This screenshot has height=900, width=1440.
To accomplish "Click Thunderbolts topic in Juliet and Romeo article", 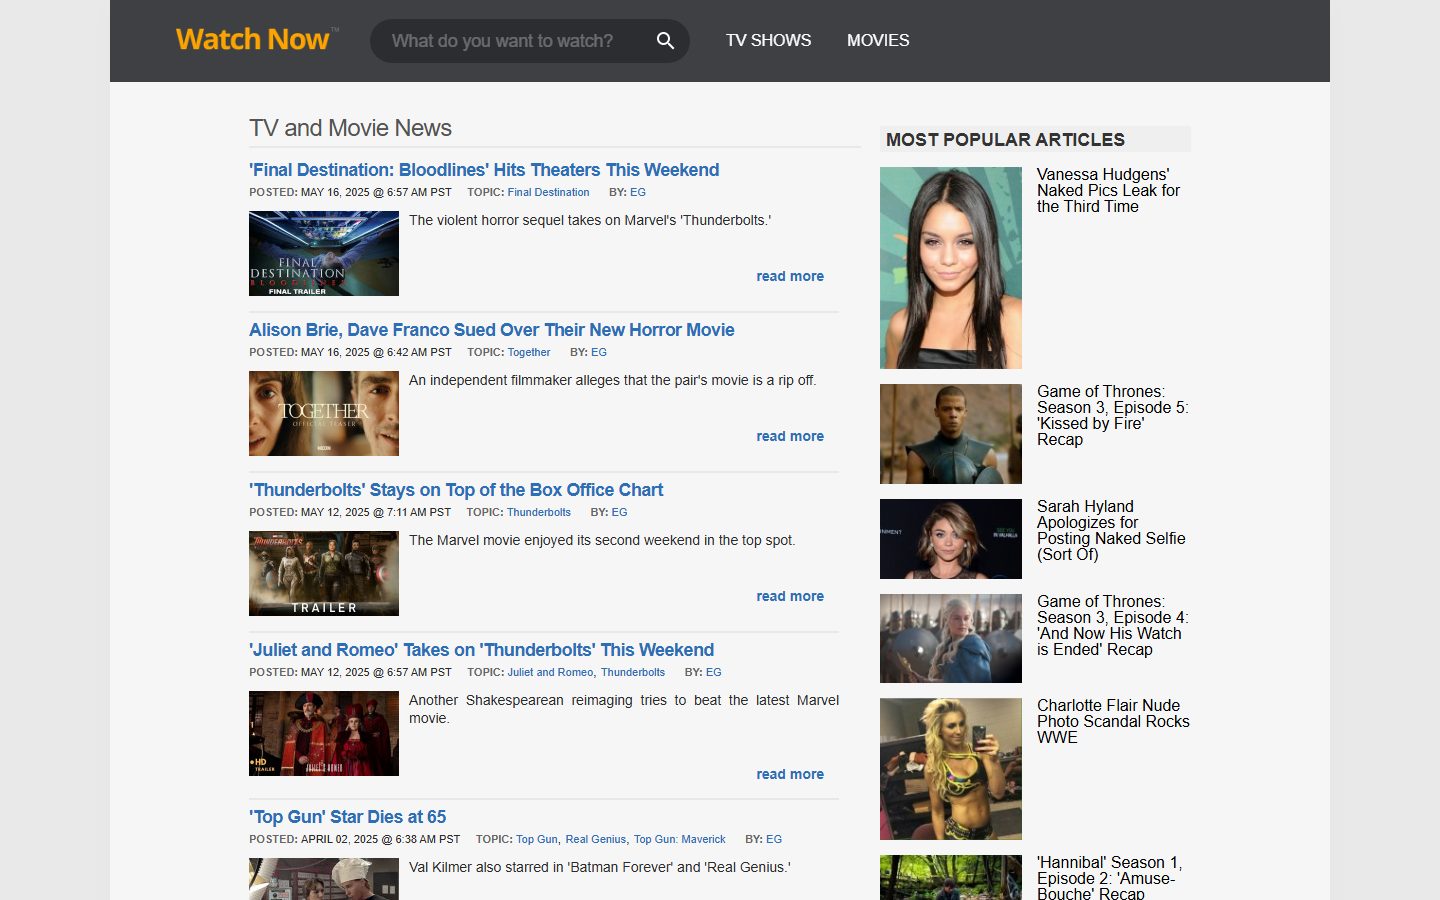I will click(633, 672).
